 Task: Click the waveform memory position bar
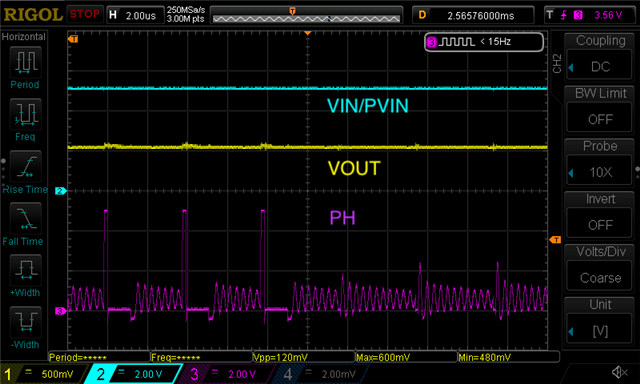(306, 15)
